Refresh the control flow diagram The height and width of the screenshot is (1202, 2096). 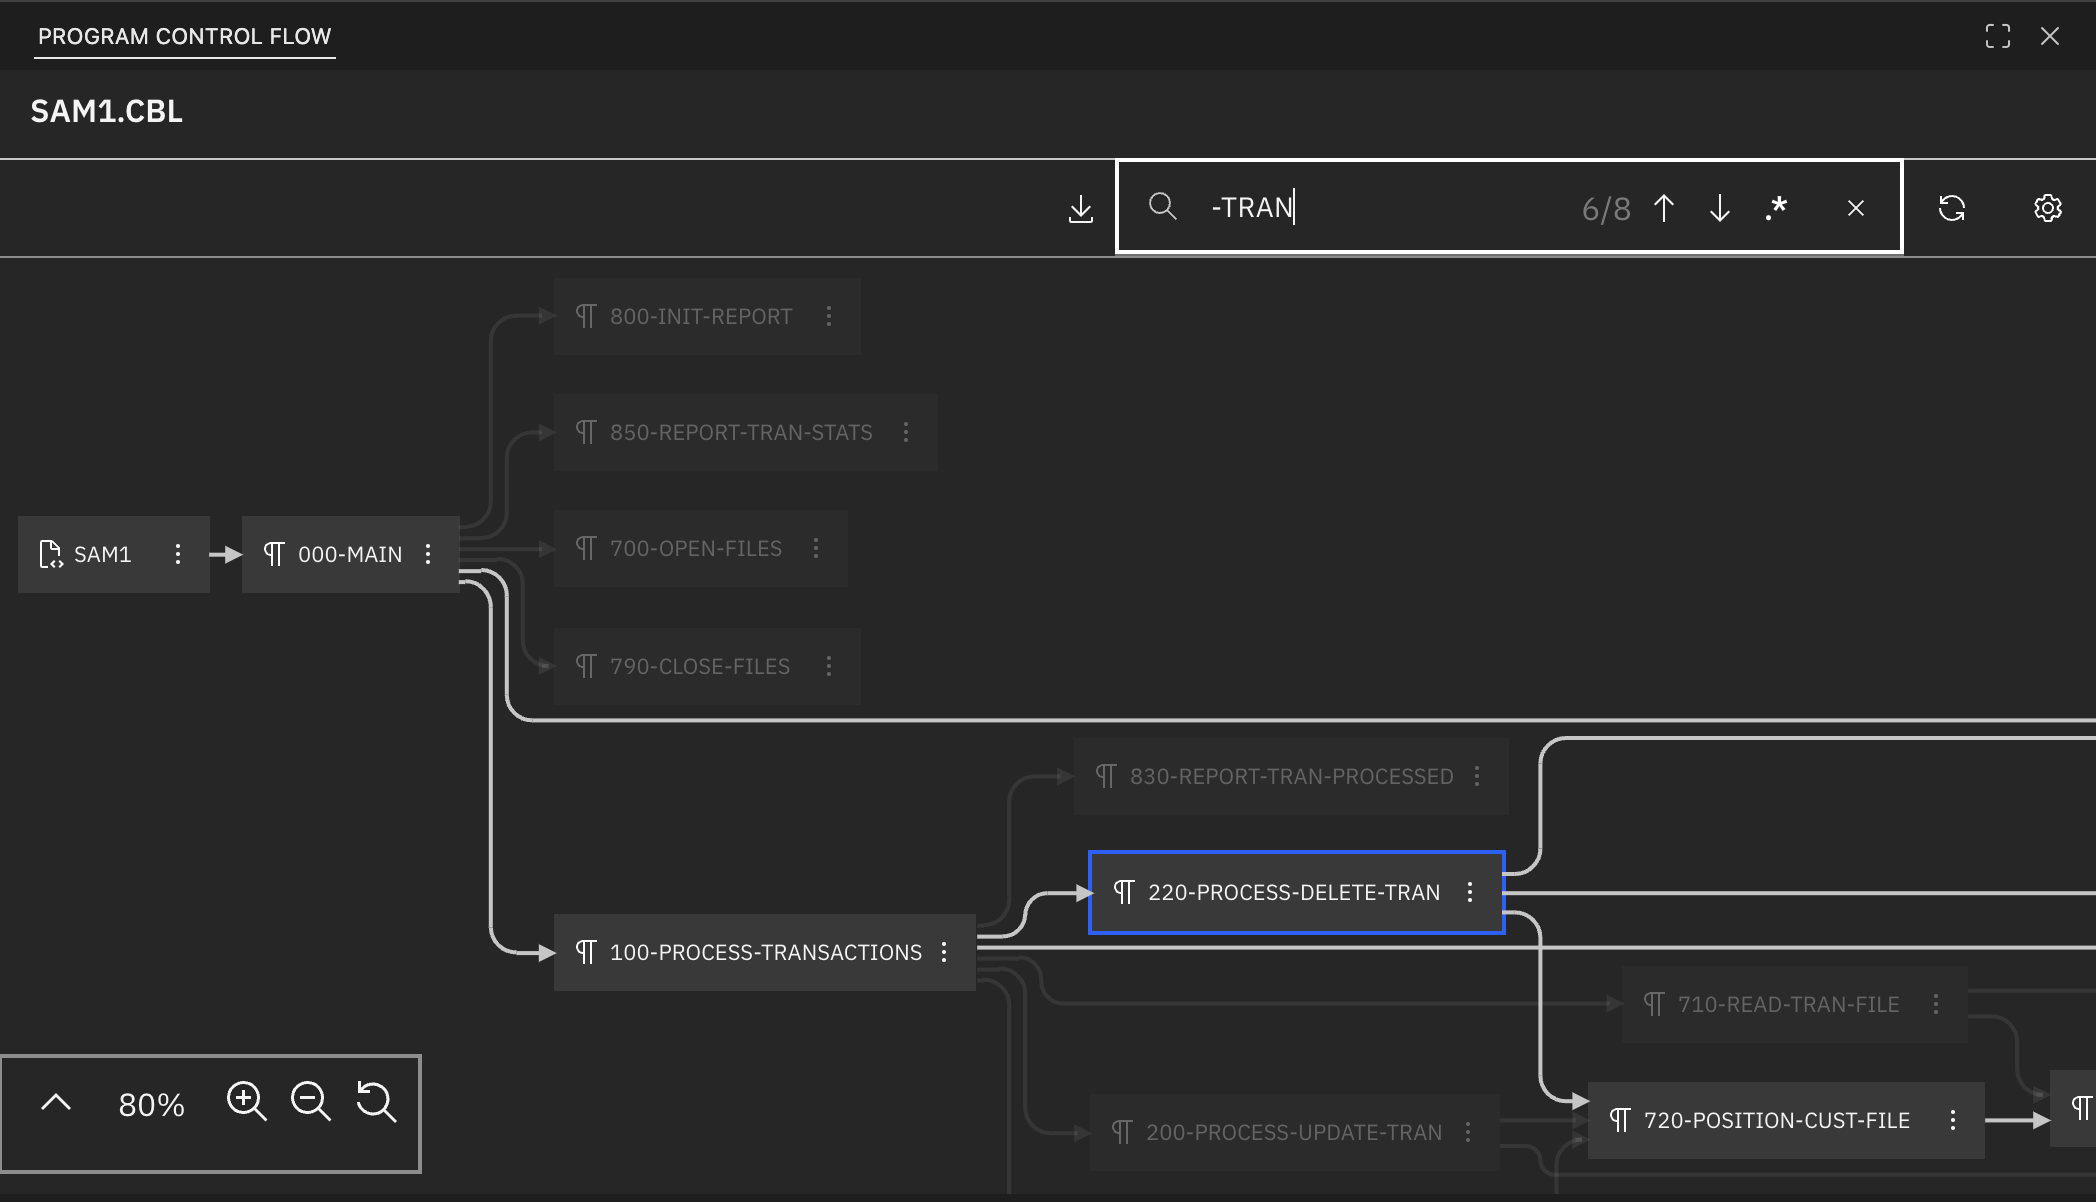pyautogui.click(x=1953, y=208)
